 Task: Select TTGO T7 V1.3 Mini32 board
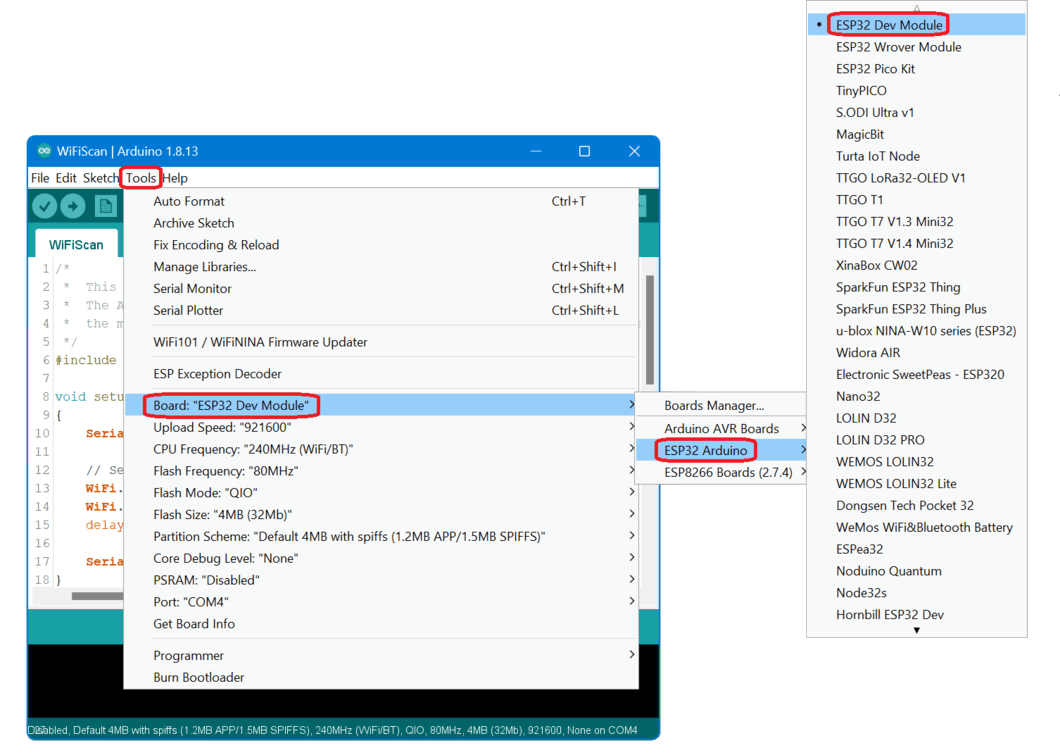point(917,222)
